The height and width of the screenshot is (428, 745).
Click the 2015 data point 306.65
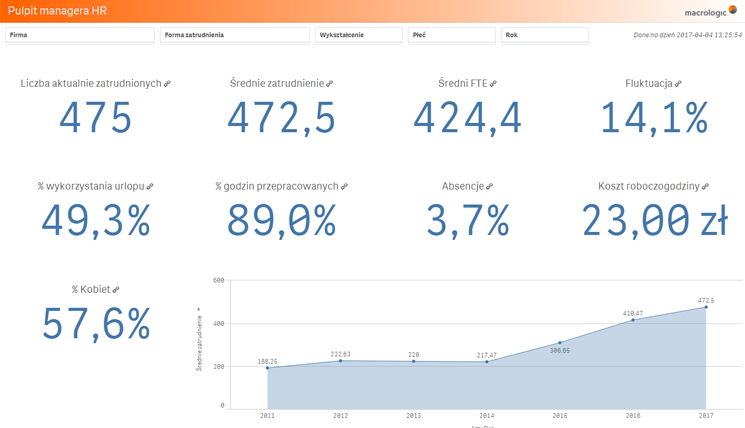tap(560, 342)
